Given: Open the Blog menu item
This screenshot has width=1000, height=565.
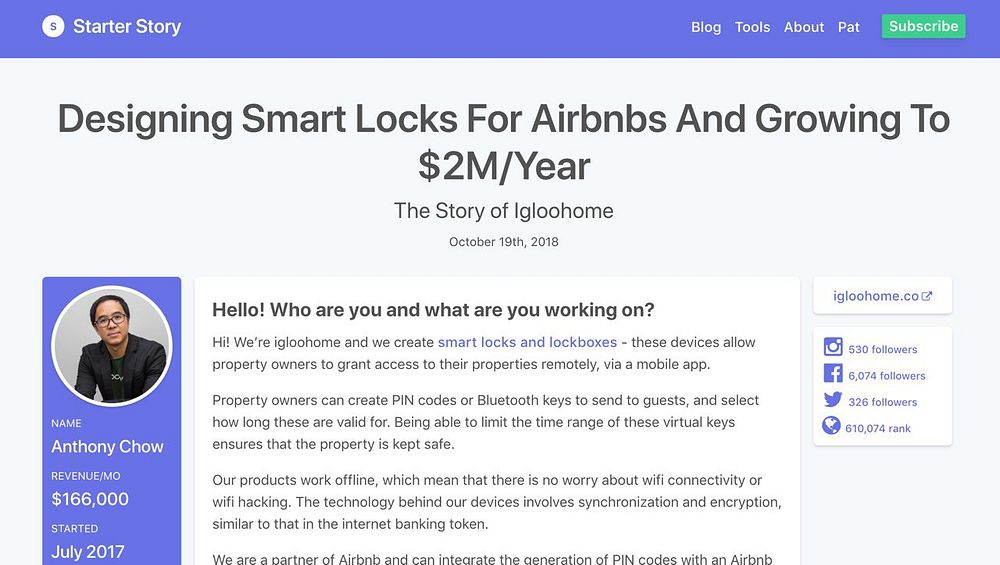Looking at the screenshot, I should (706, 27).
